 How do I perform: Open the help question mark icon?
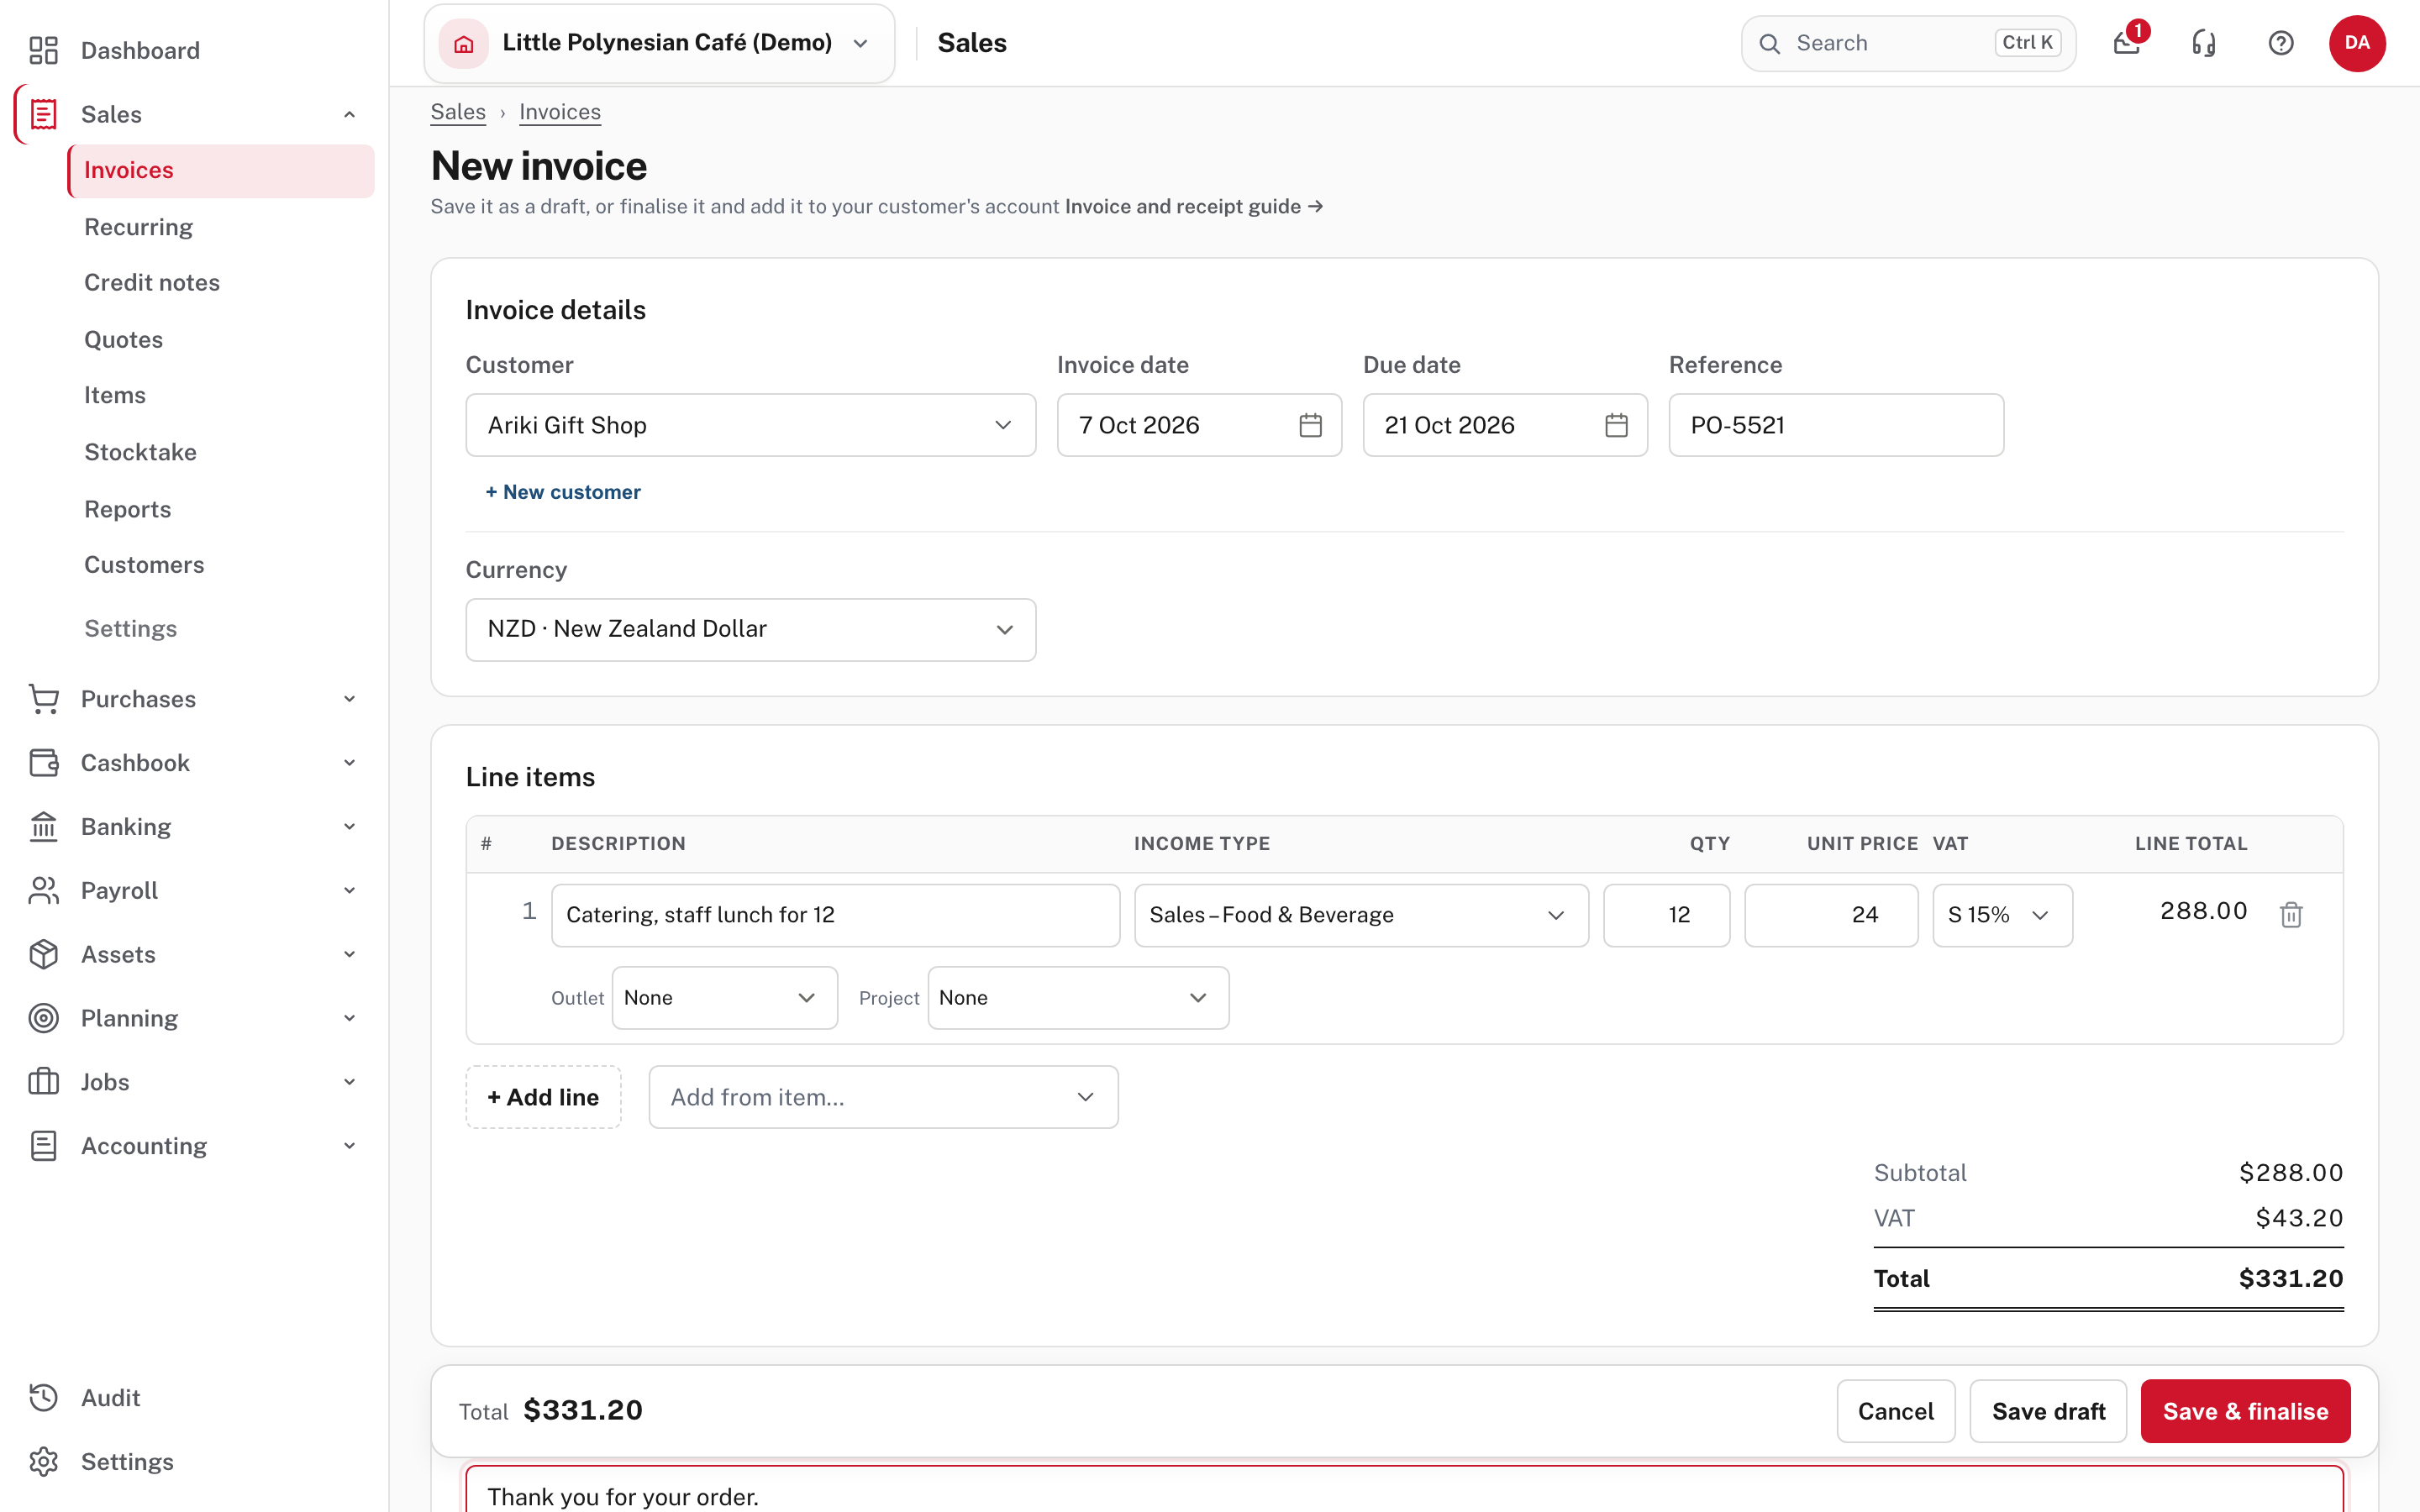point(2281,43)
